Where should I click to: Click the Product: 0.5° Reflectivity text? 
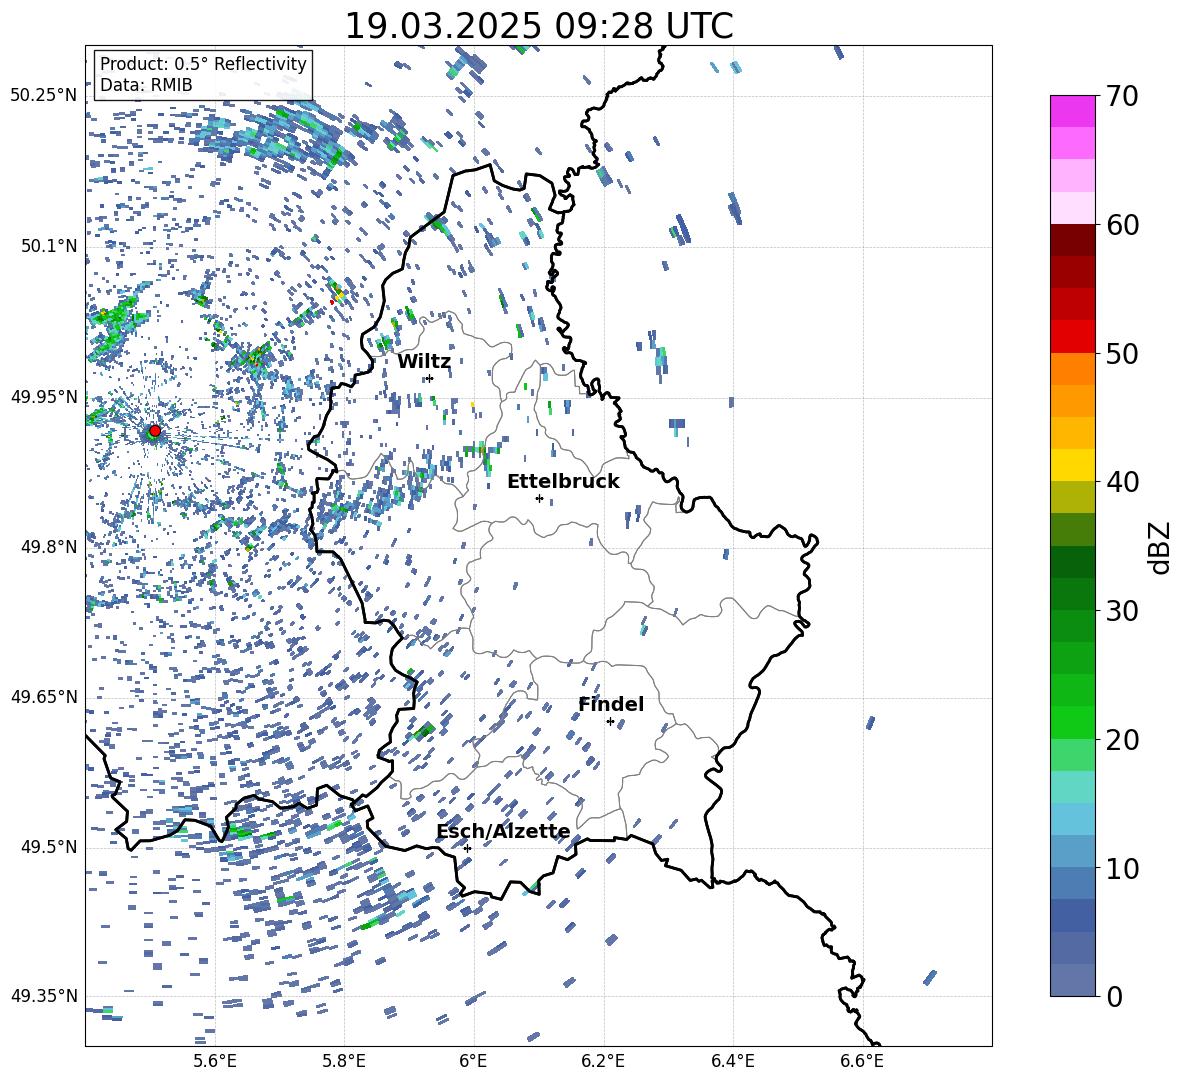point(203,64)
